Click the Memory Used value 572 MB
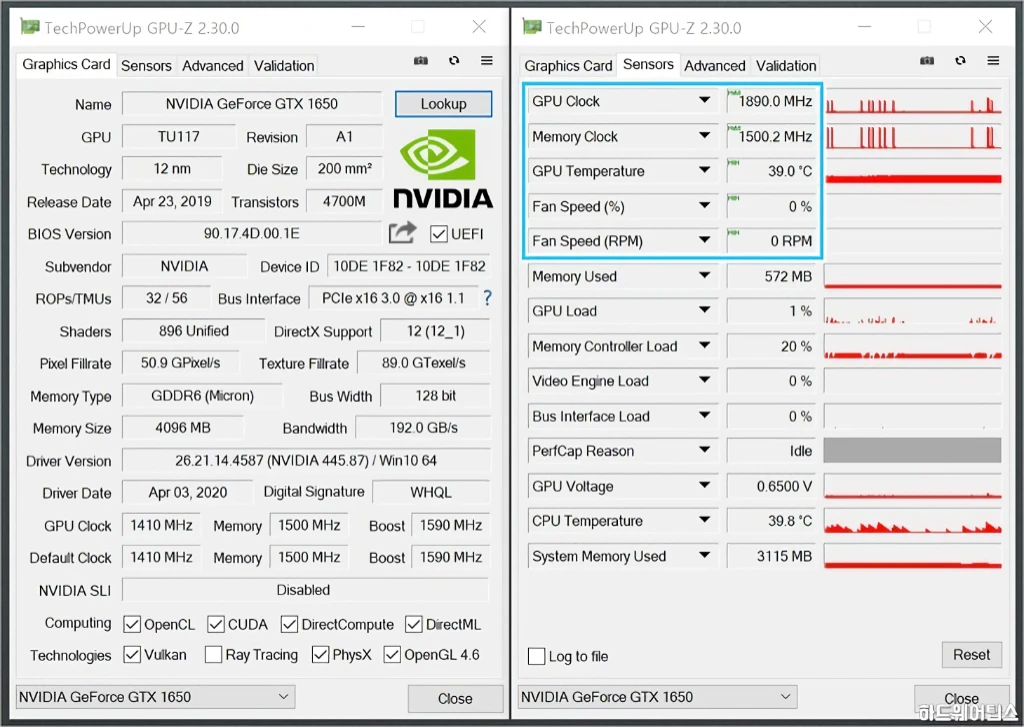Viewport: 1024px width, 727px height. 771,276
